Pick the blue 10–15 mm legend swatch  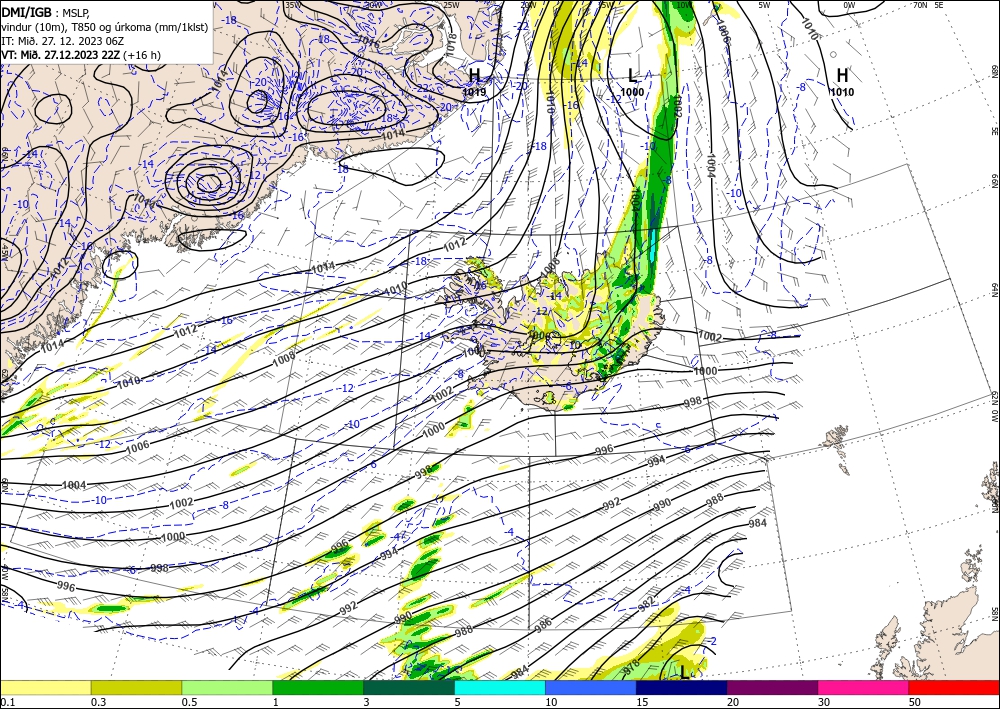pos(591,687)
